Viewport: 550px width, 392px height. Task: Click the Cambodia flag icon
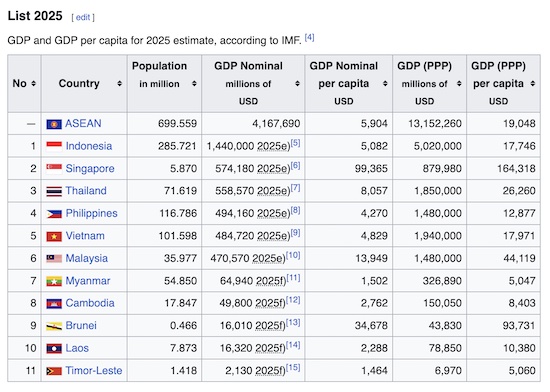coord(54,304)
